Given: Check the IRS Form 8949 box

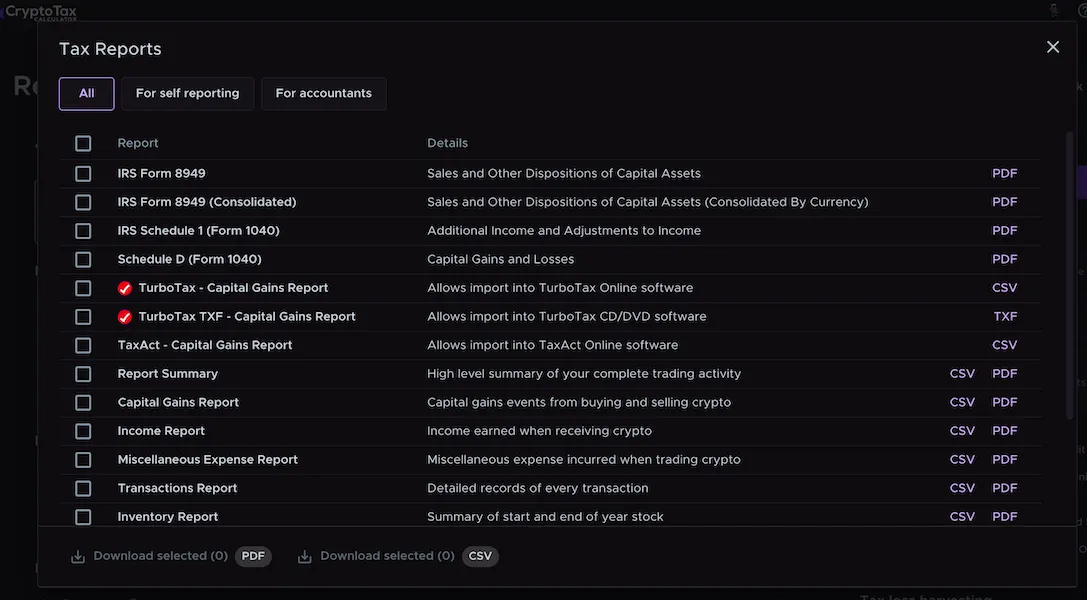Looking at the screenshot, I should click(83, 173).
